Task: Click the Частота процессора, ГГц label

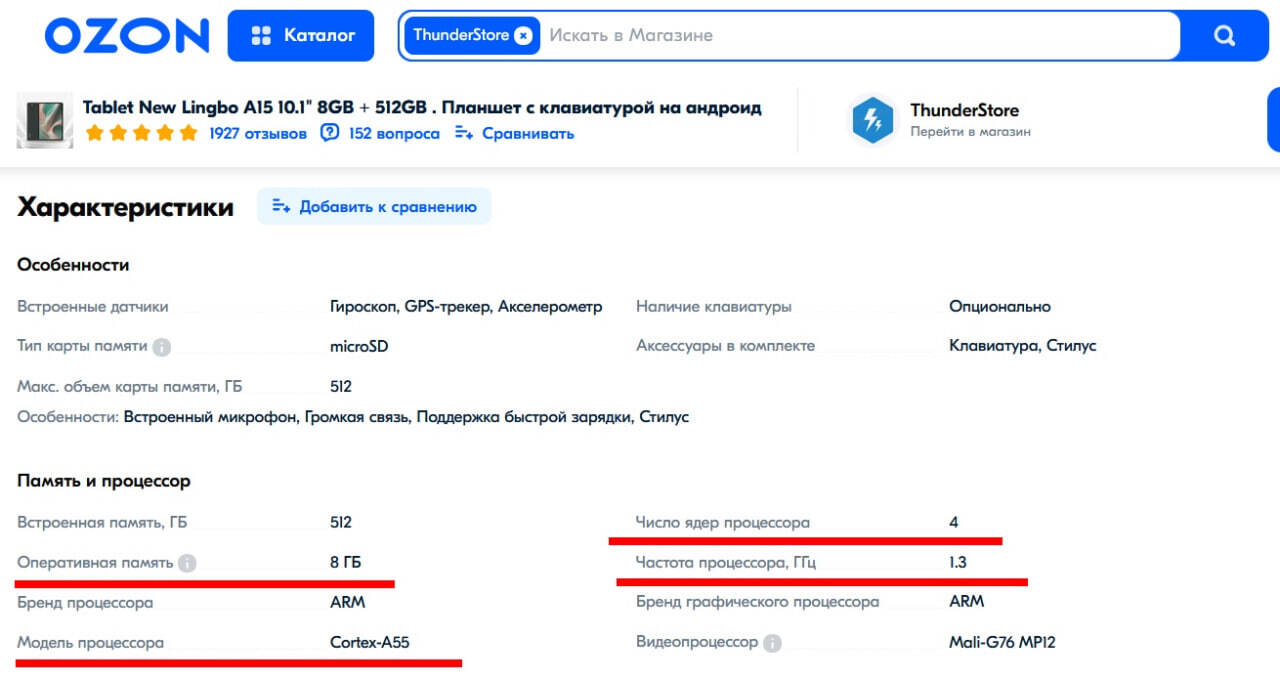Action: pos(726,563)
